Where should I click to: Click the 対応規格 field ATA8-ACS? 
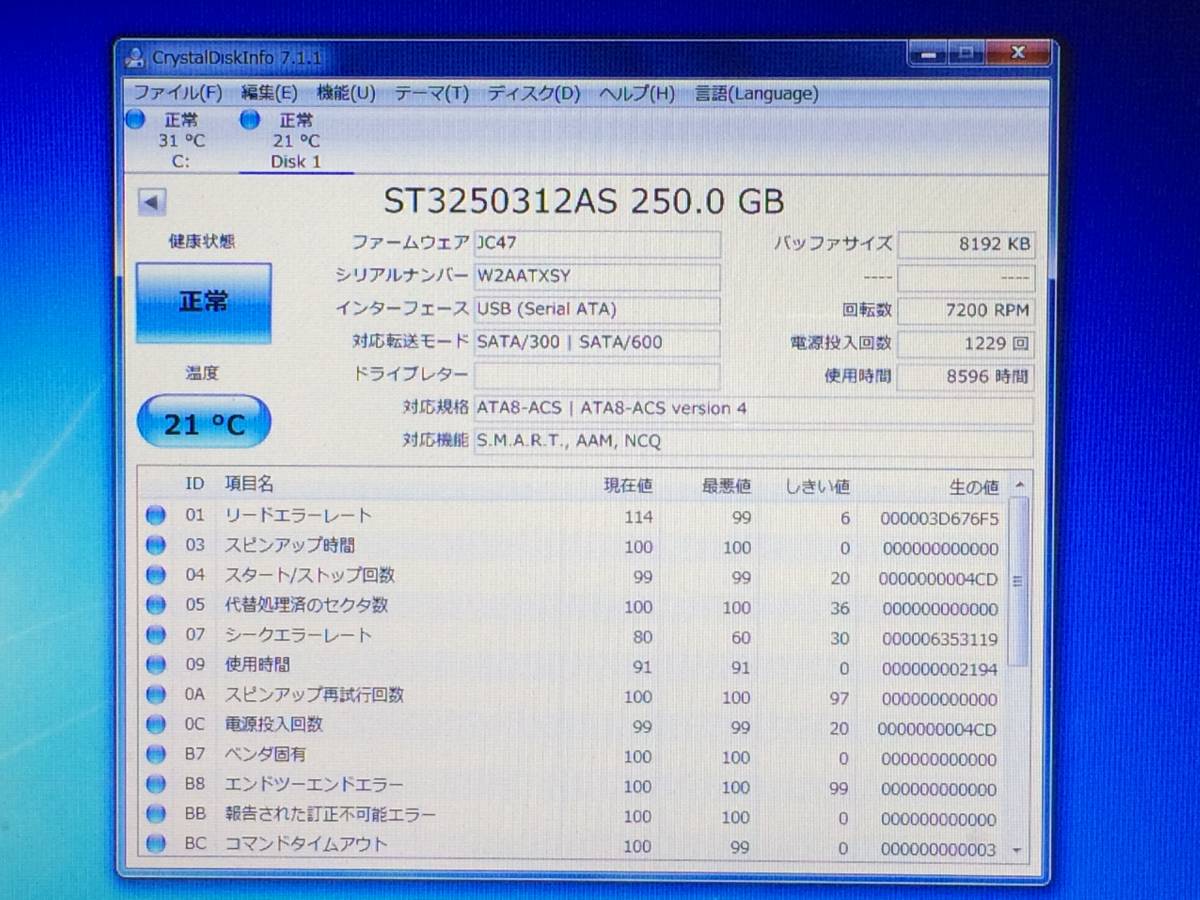[753, 409]
